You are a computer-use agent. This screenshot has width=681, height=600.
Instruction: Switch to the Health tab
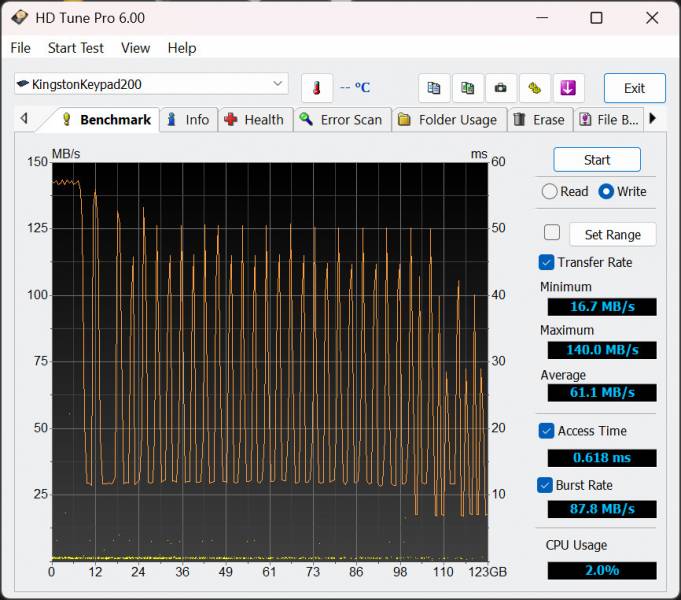[255, 119]
